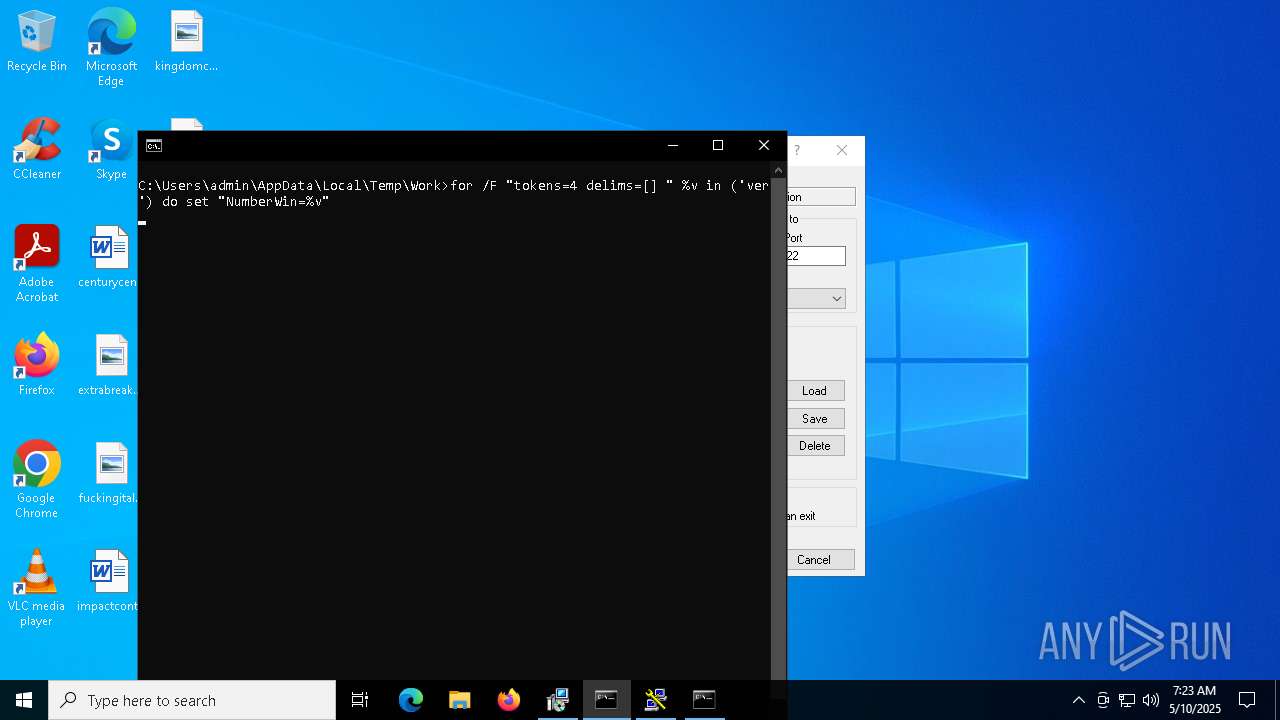Switch to the second command prompt taskbar icon
The image size is (1280, 720).
click(x=705, y=700)
